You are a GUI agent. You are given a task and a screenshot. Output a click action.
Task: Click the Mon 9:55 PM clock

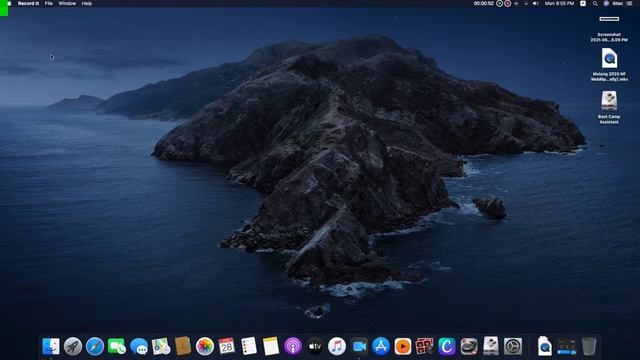click(x=559, y=3)
